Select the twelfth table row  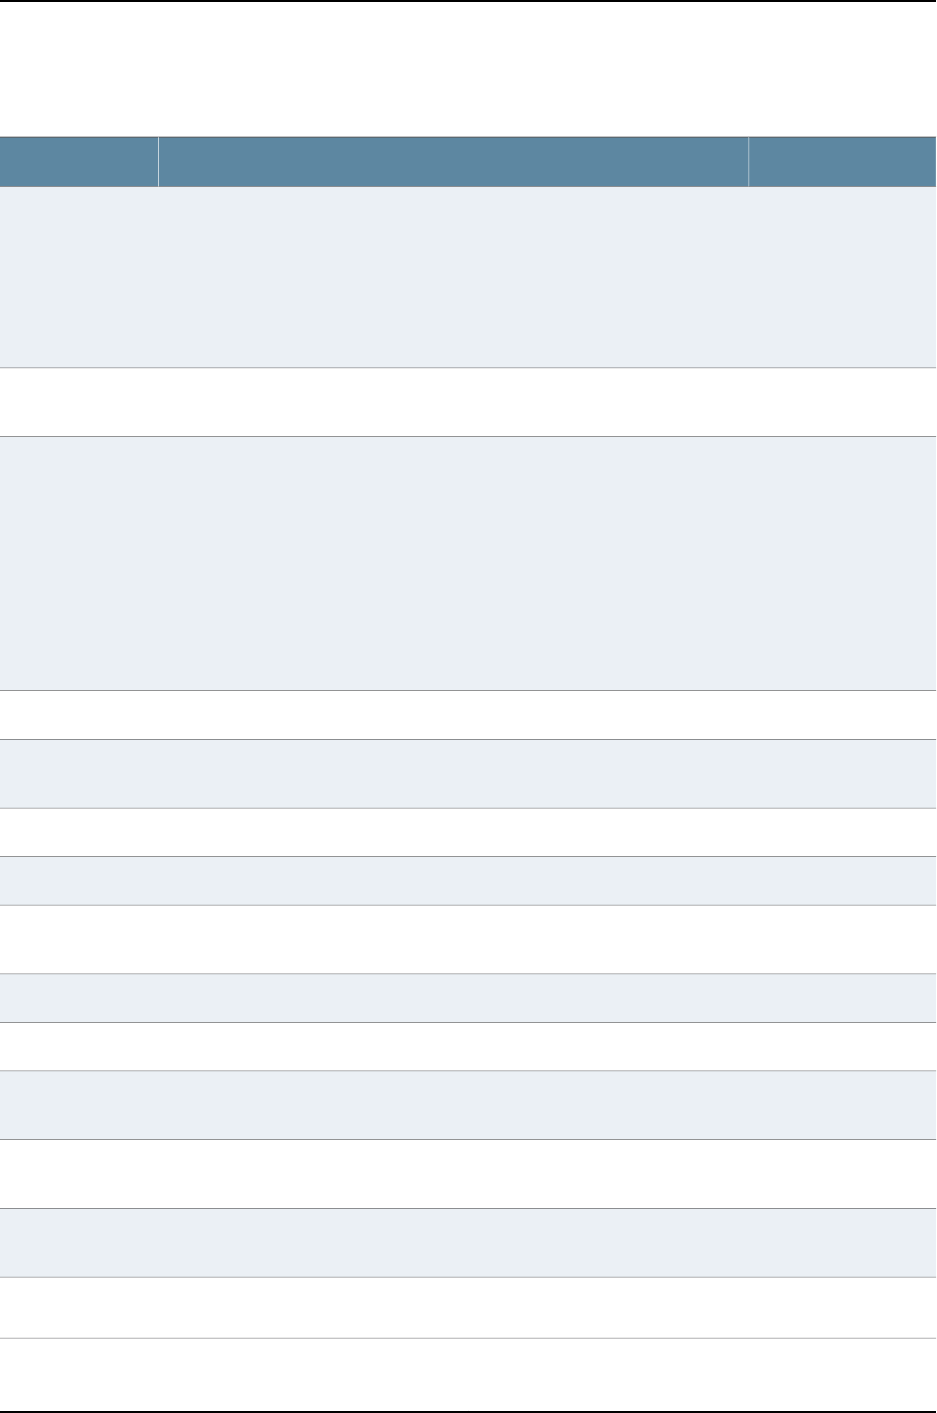click(468, 1174)
